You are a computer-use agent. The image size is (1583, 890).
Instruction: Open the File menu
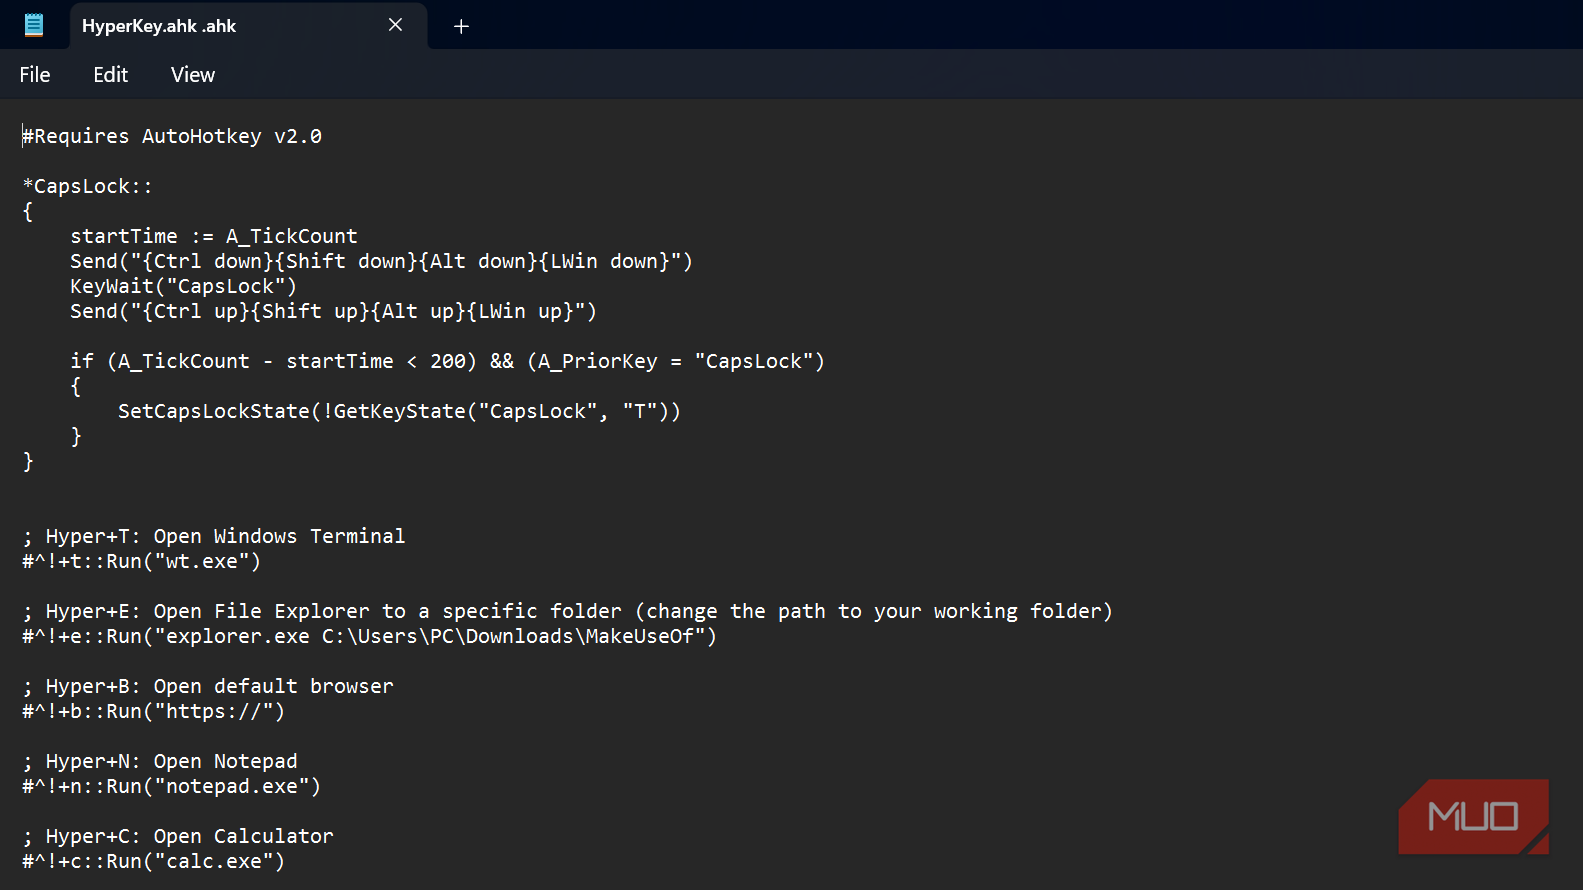pyautogui.click(x=35, y=75)
